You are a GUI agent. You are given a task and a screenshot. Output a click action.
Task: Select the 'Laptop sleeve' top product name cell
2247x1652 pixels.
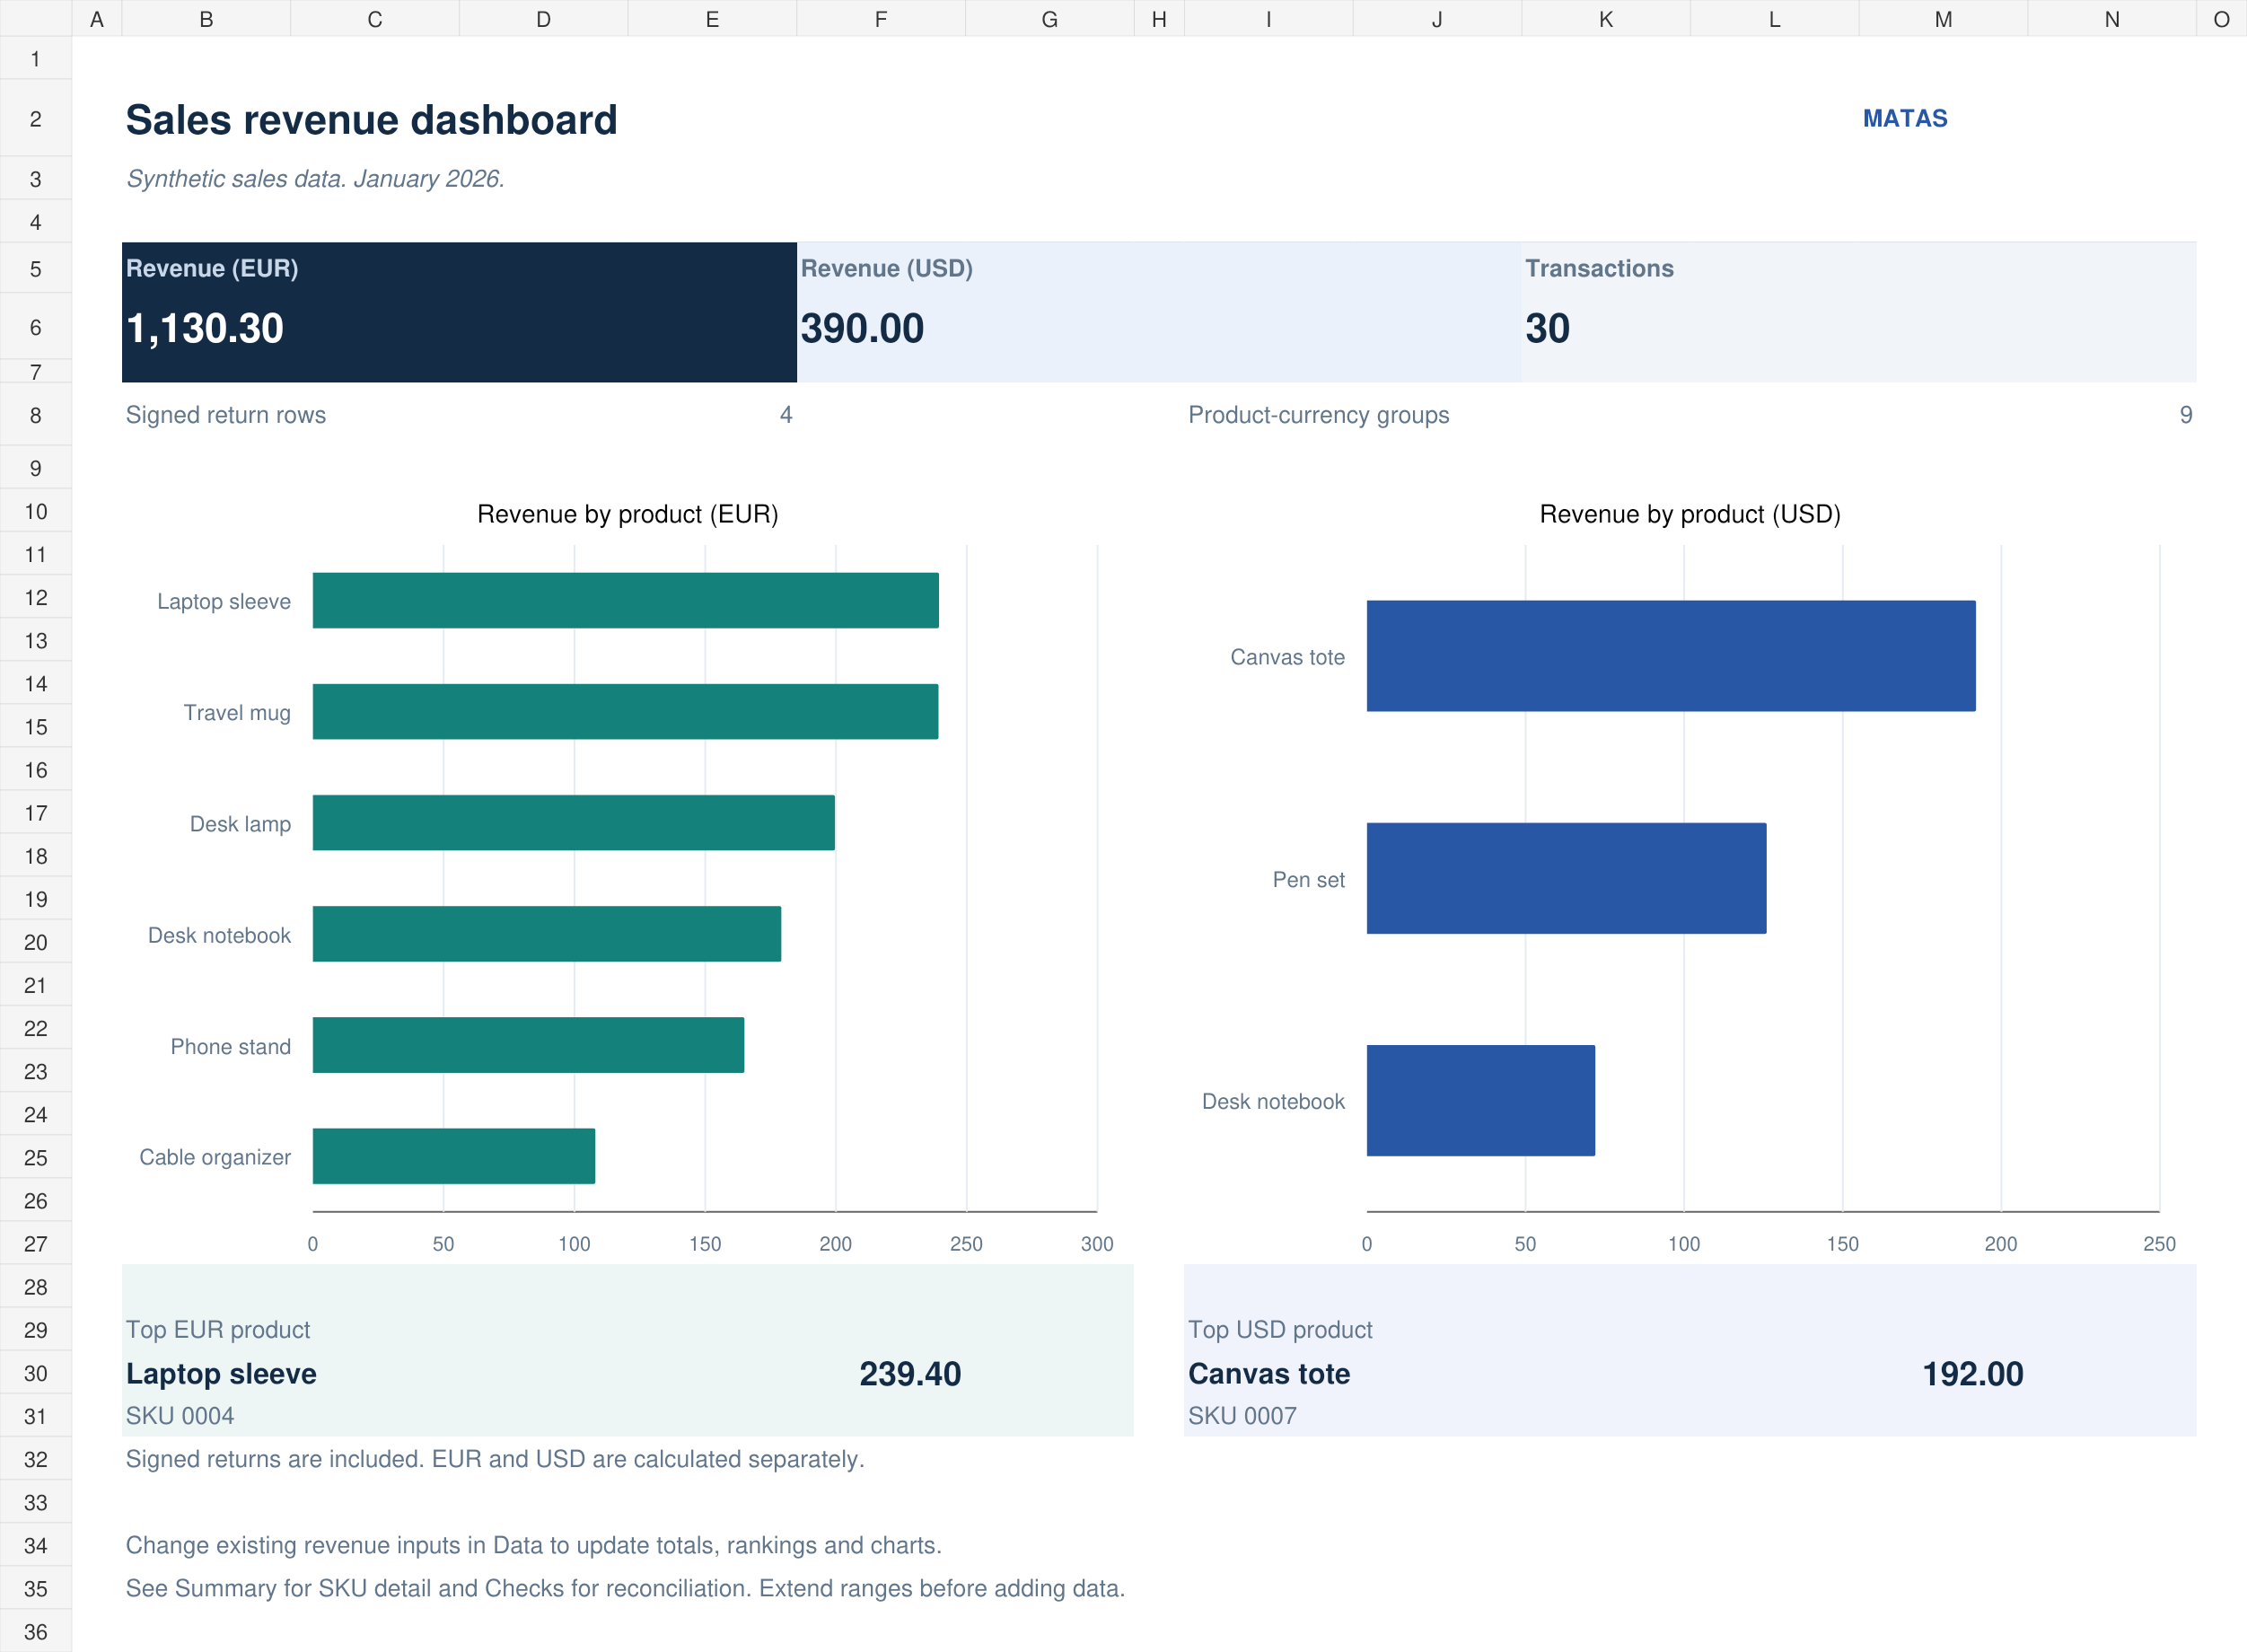tap(221, 1374)
